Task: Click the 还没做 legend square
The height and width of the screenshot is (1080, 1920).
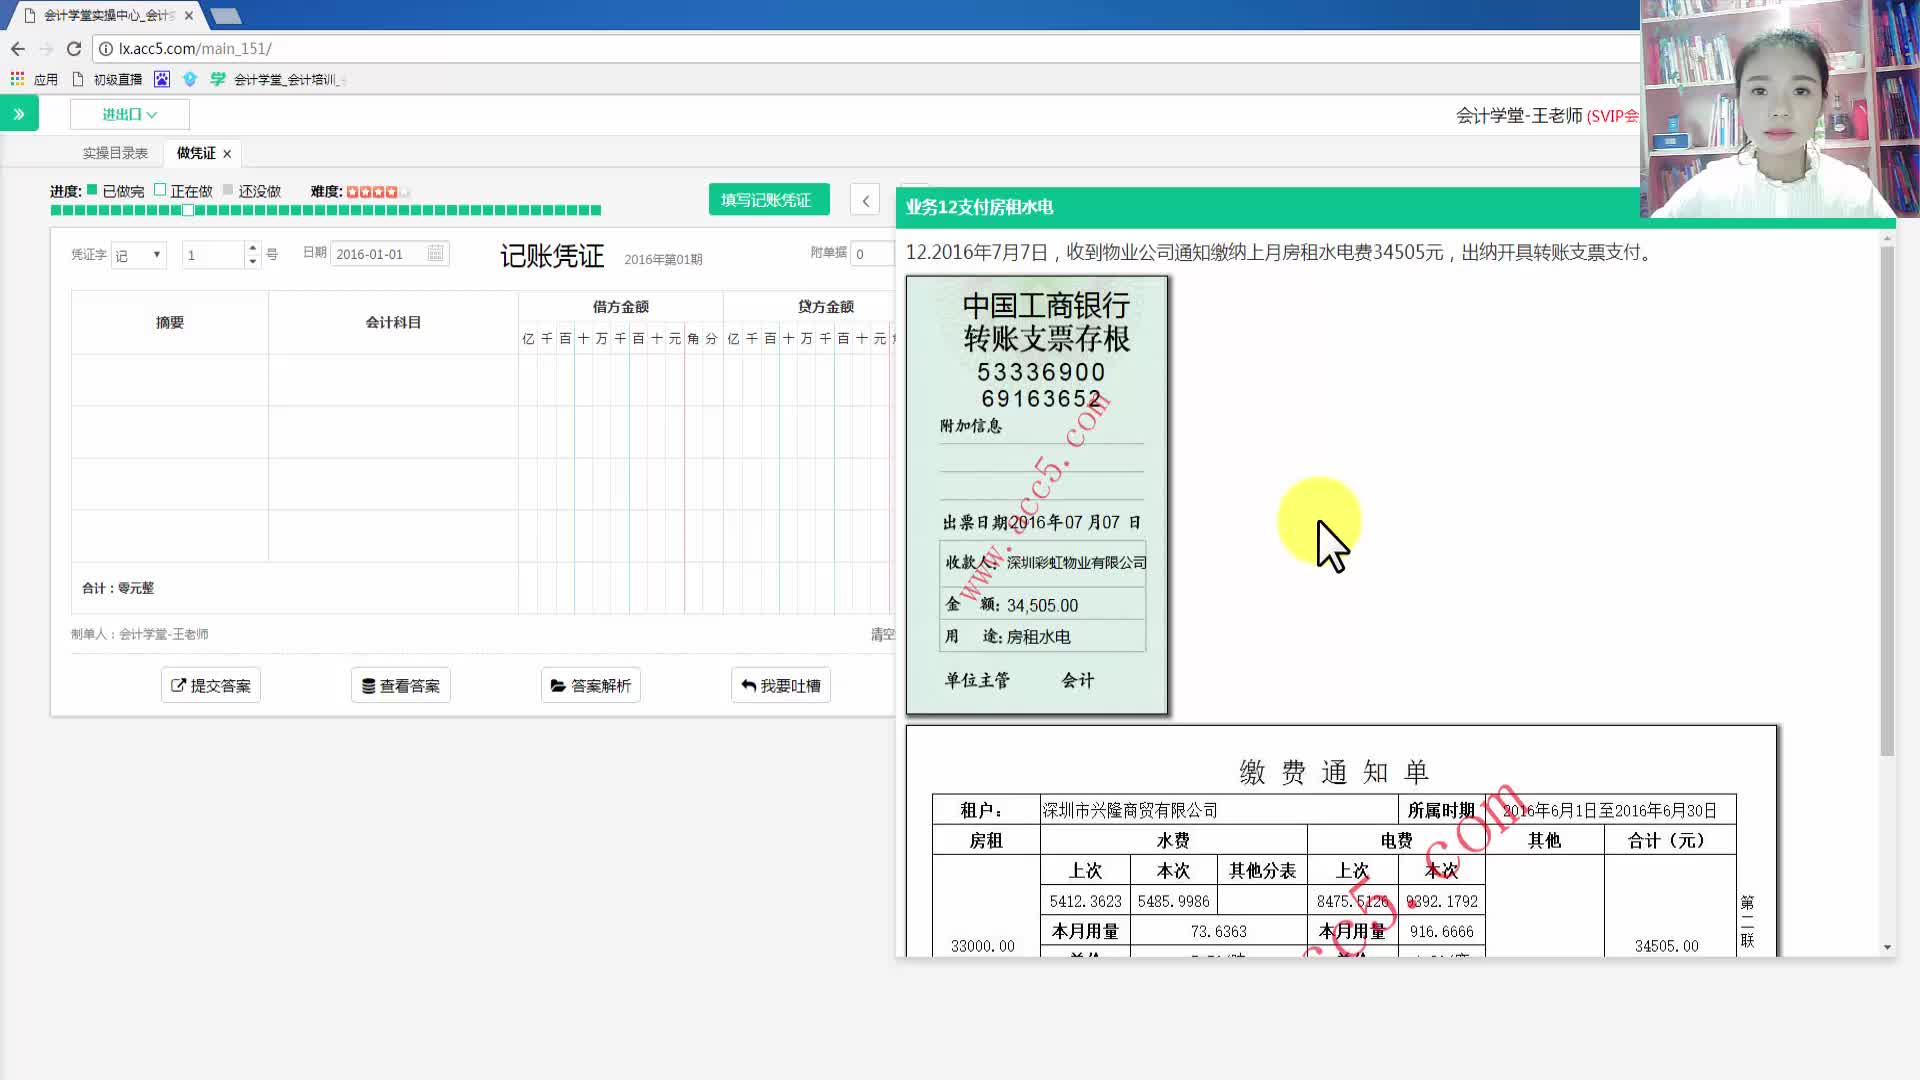Action: pyautogui.click(x=228, y=190)
